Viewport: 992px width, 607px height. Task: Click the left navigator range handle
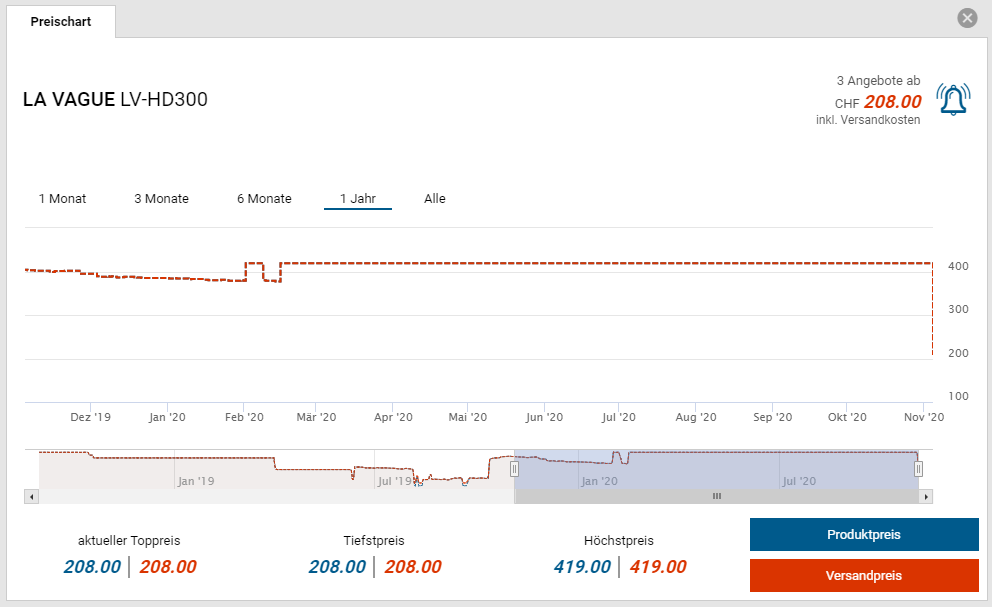click(x=515, y=468)
